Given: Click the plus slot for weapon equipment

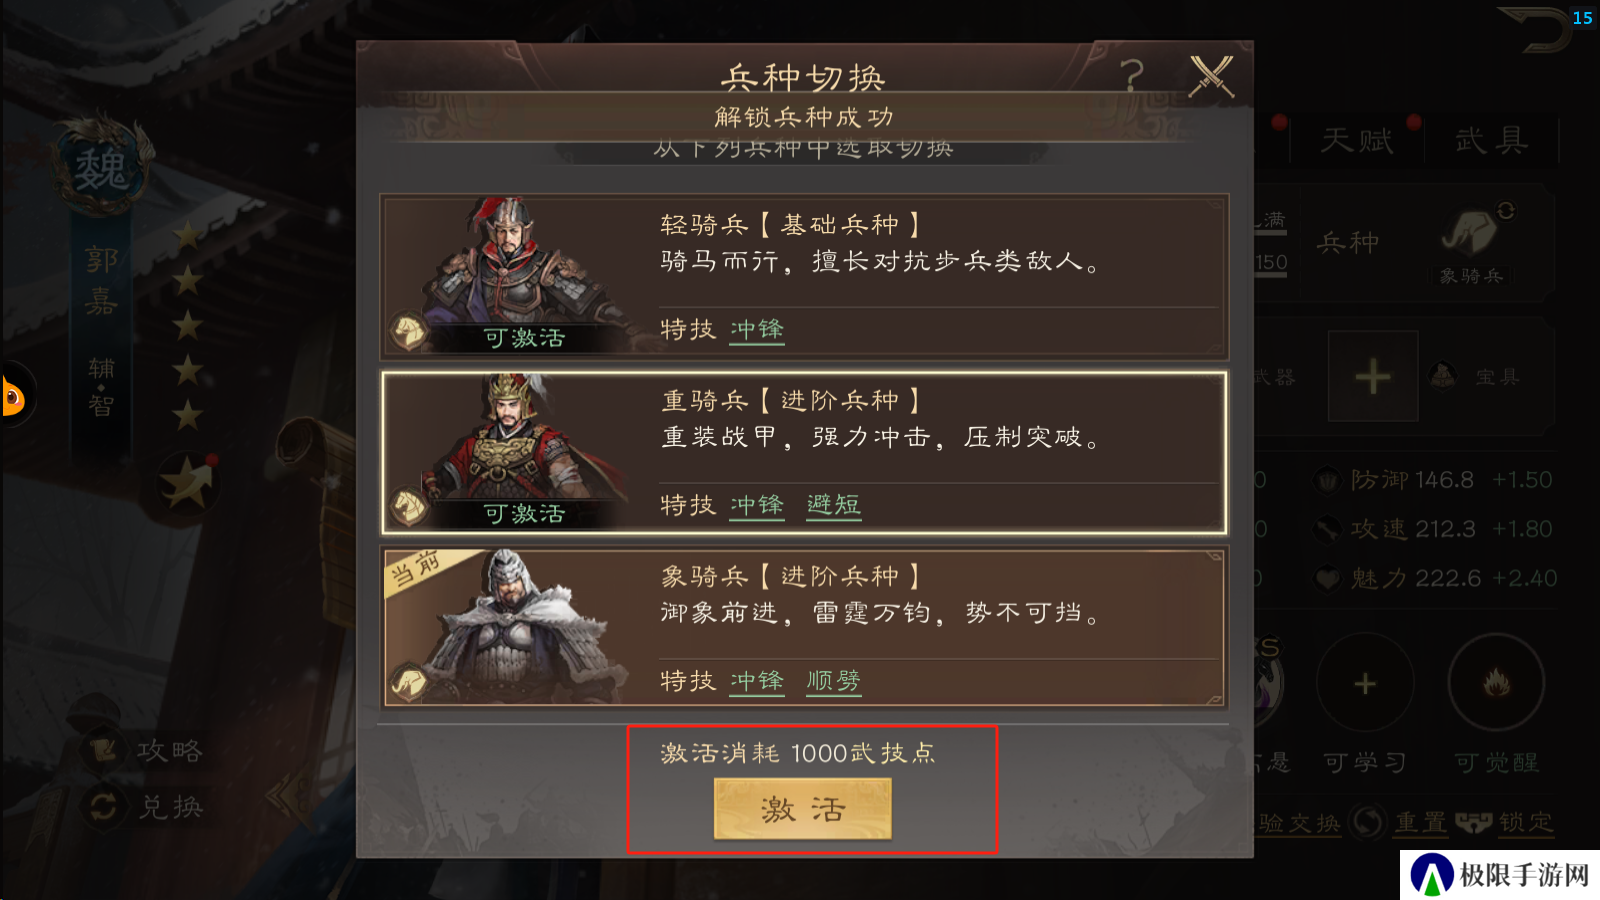Looking at the screenshot, I should (1373, 377).
